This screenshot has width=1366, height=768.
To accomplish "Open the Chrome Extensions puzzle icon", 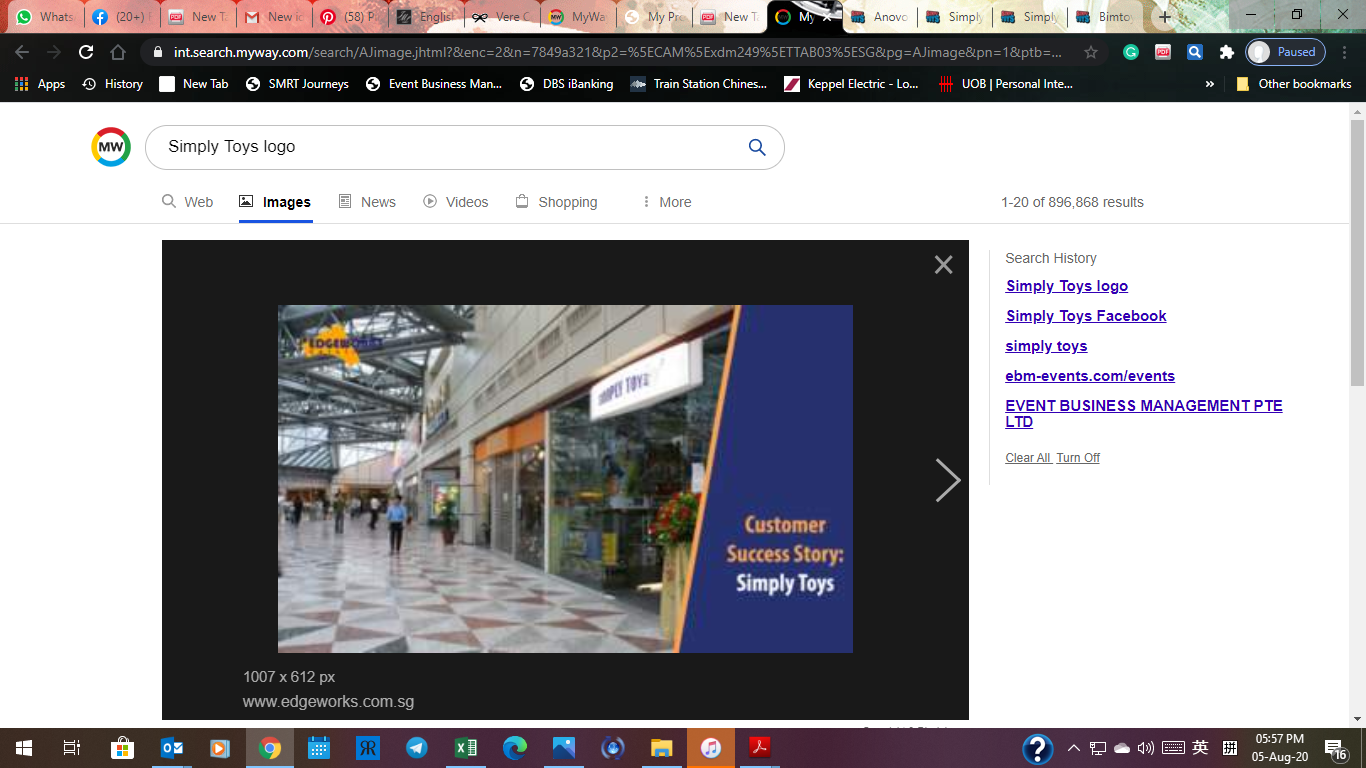I will pos(1226,52).
